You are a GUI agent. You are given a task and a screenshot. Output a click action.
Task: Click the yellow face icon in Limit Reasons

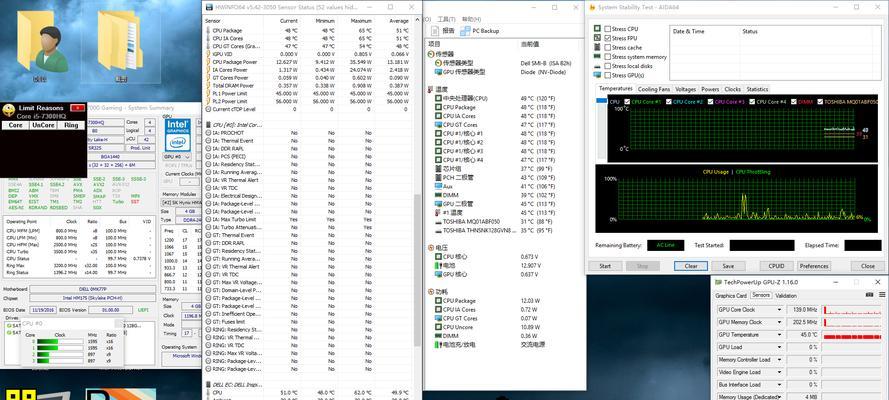(x=9, y=110)
